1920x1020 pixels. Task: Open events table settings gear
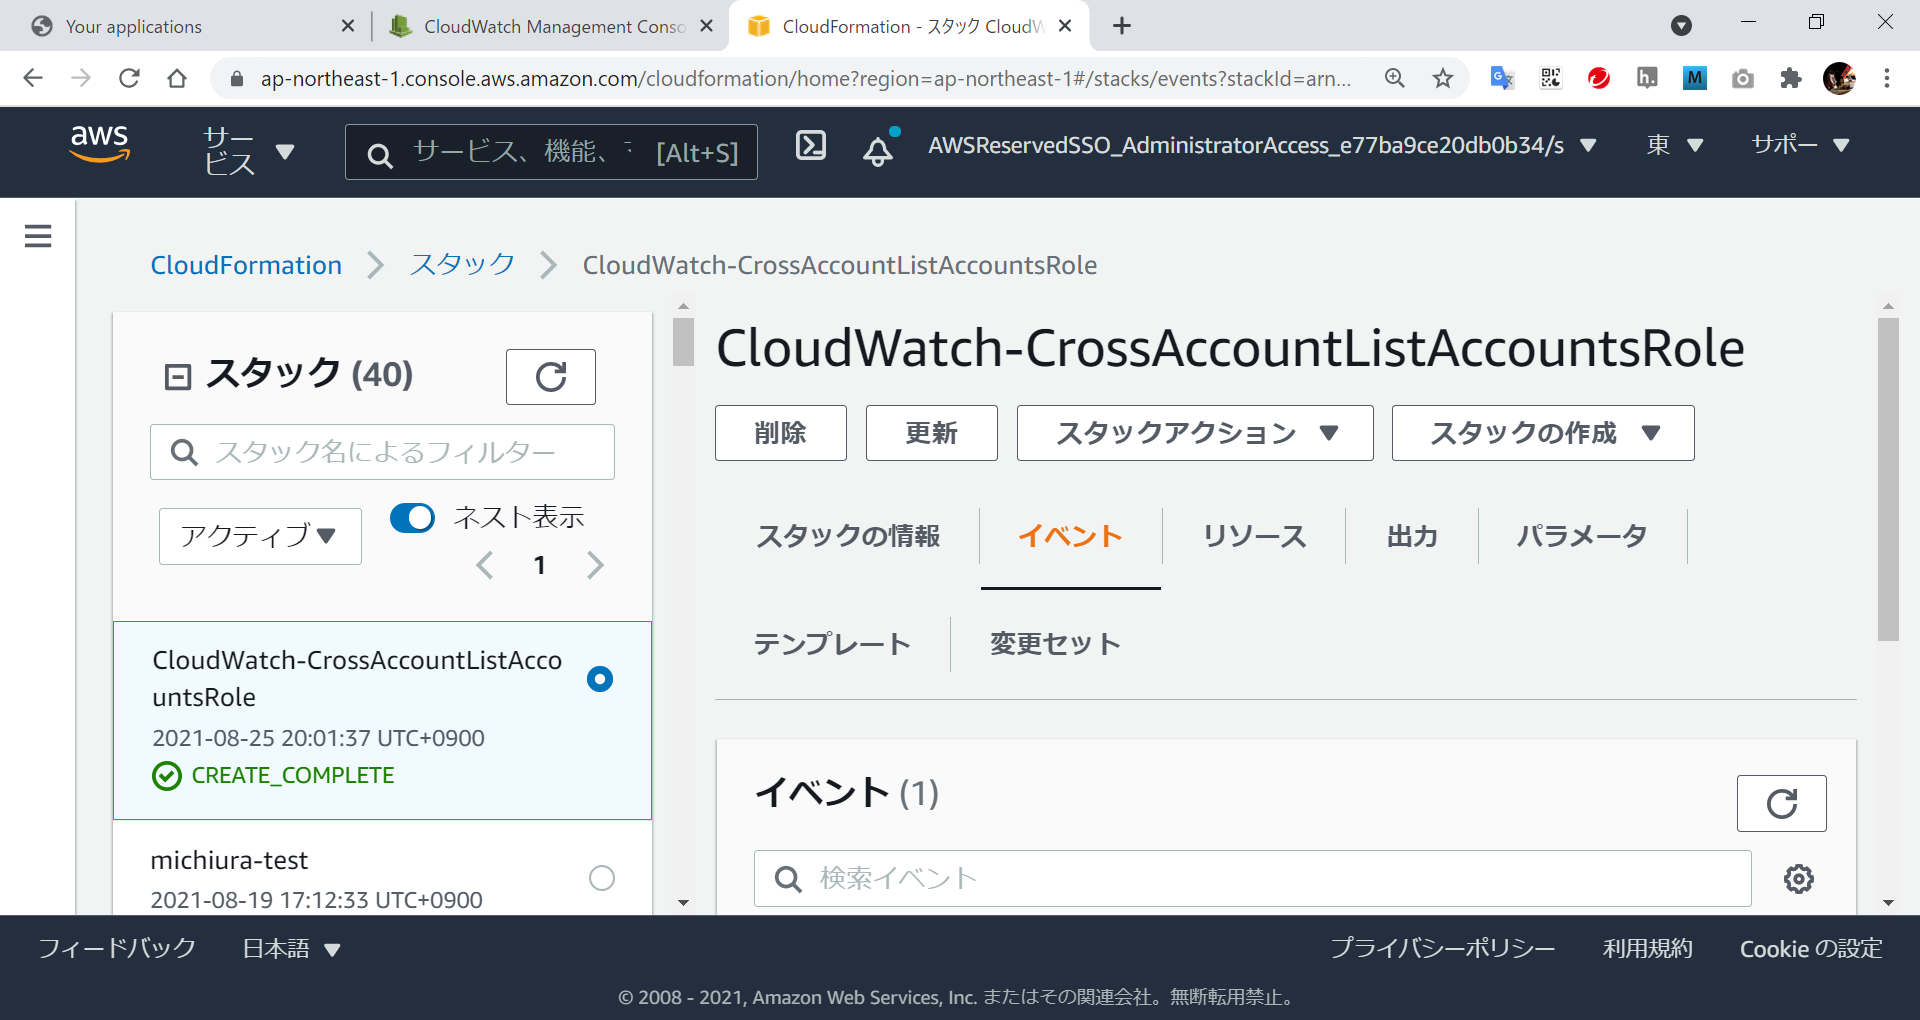point(1799,879)
